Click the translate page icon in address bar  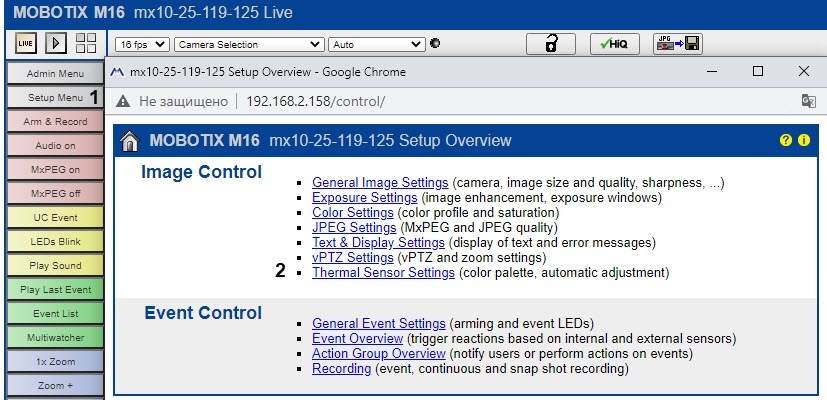808,102
